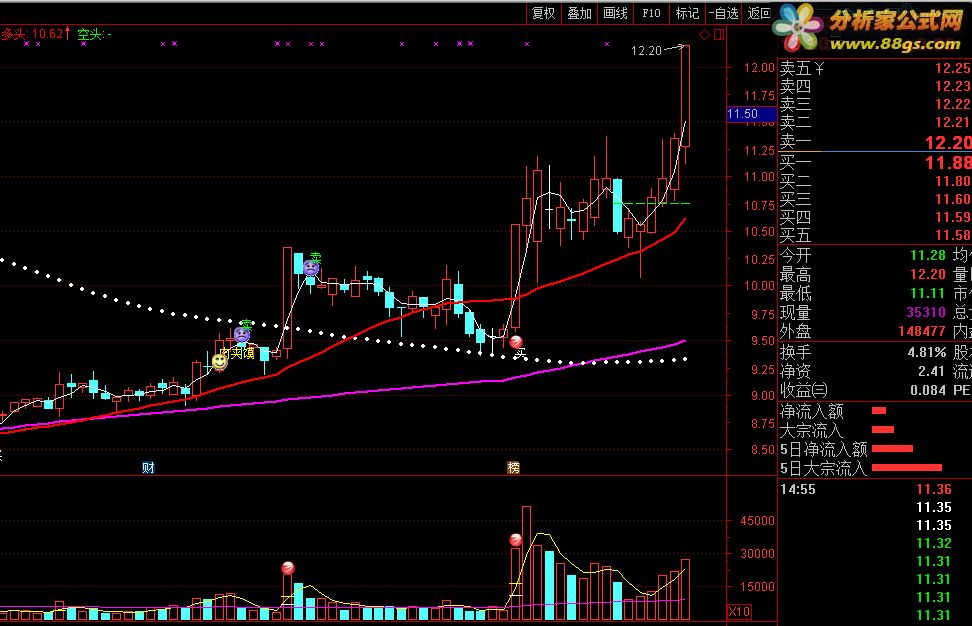Click the 12.20 high price annotation
The image size is (972, 626).
click(647, 51)
